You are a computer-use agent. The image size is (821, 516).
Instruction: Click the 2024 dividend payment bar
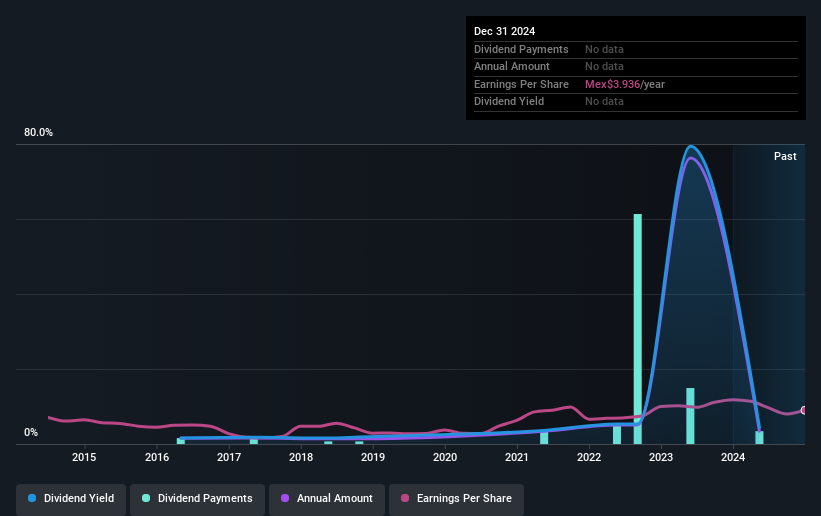pos(759,437)
